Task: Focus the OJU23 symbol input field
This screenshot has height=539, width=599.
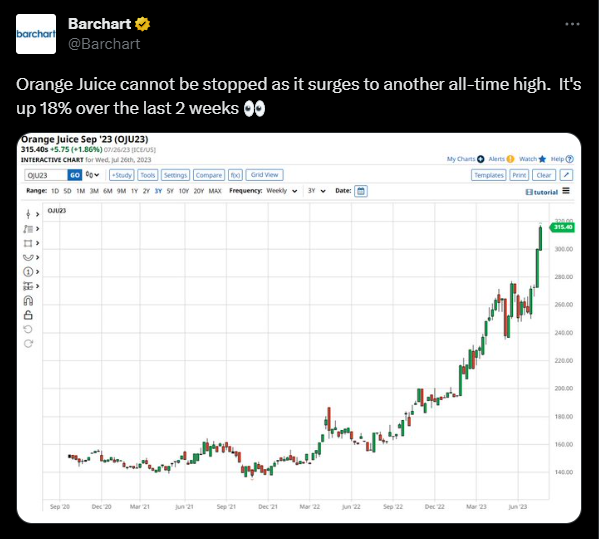Action: pyautogui.click(x=46, y=175)
